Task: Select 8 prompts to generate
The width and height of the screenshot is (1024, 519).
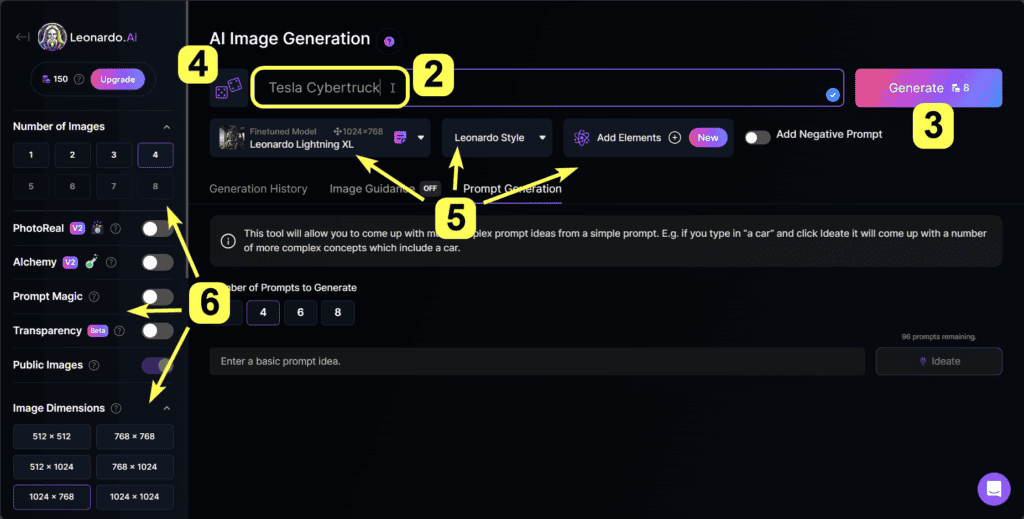Action: 338,313
